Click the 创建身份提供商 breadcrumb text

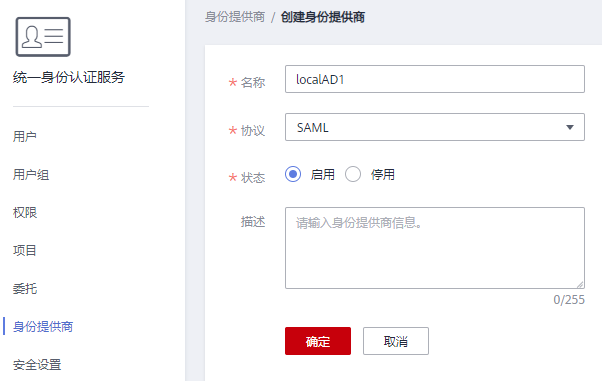323,17
